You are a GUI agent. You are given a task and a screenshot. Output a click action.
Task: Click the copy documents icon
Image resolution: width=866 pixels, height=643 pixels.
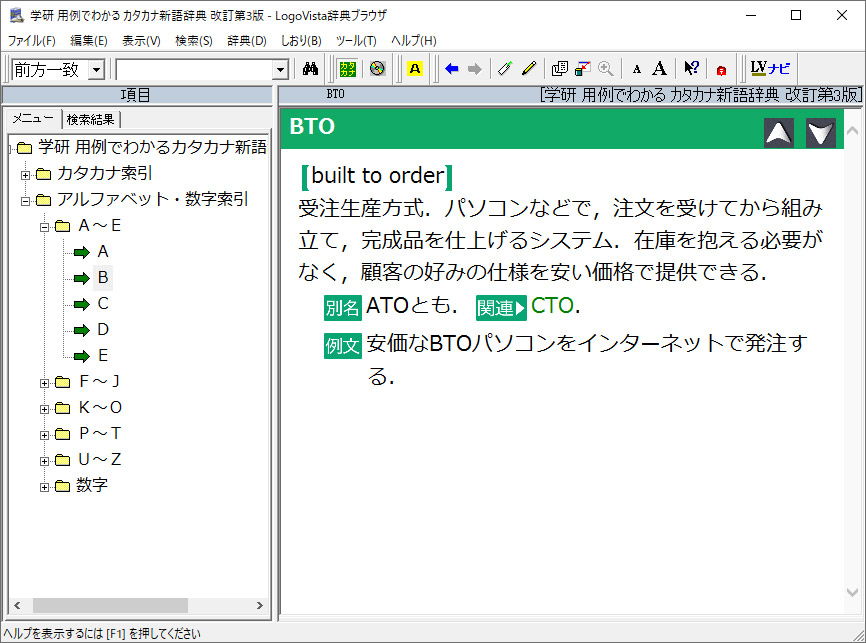[x=559, y=69]
